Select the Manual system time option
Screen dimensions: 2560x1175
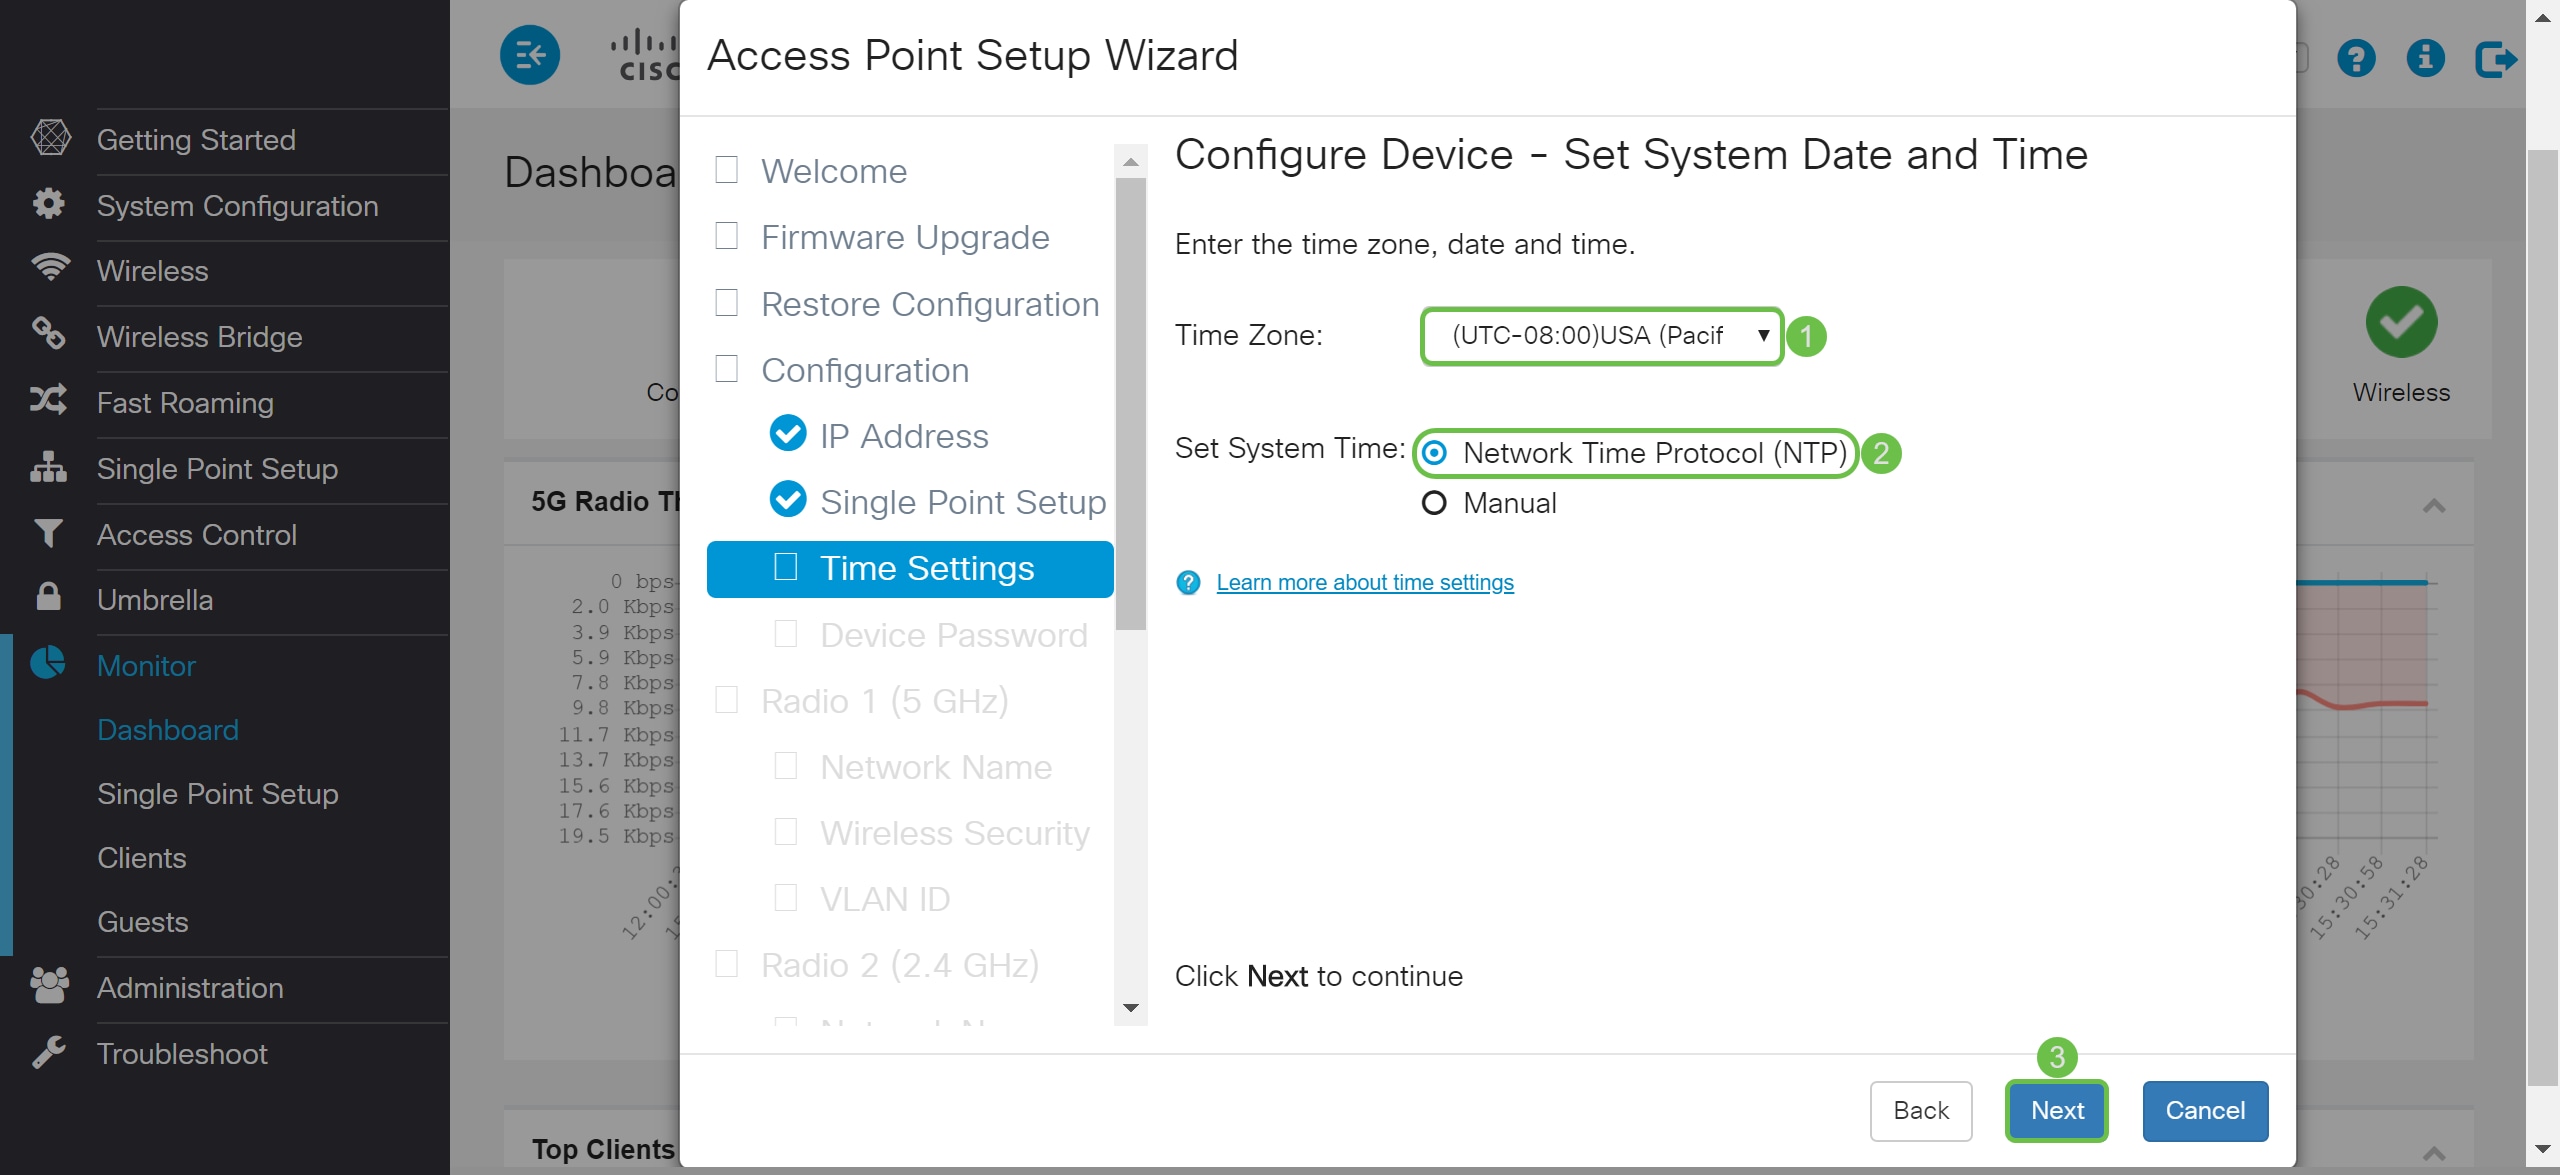(1434, 503)
